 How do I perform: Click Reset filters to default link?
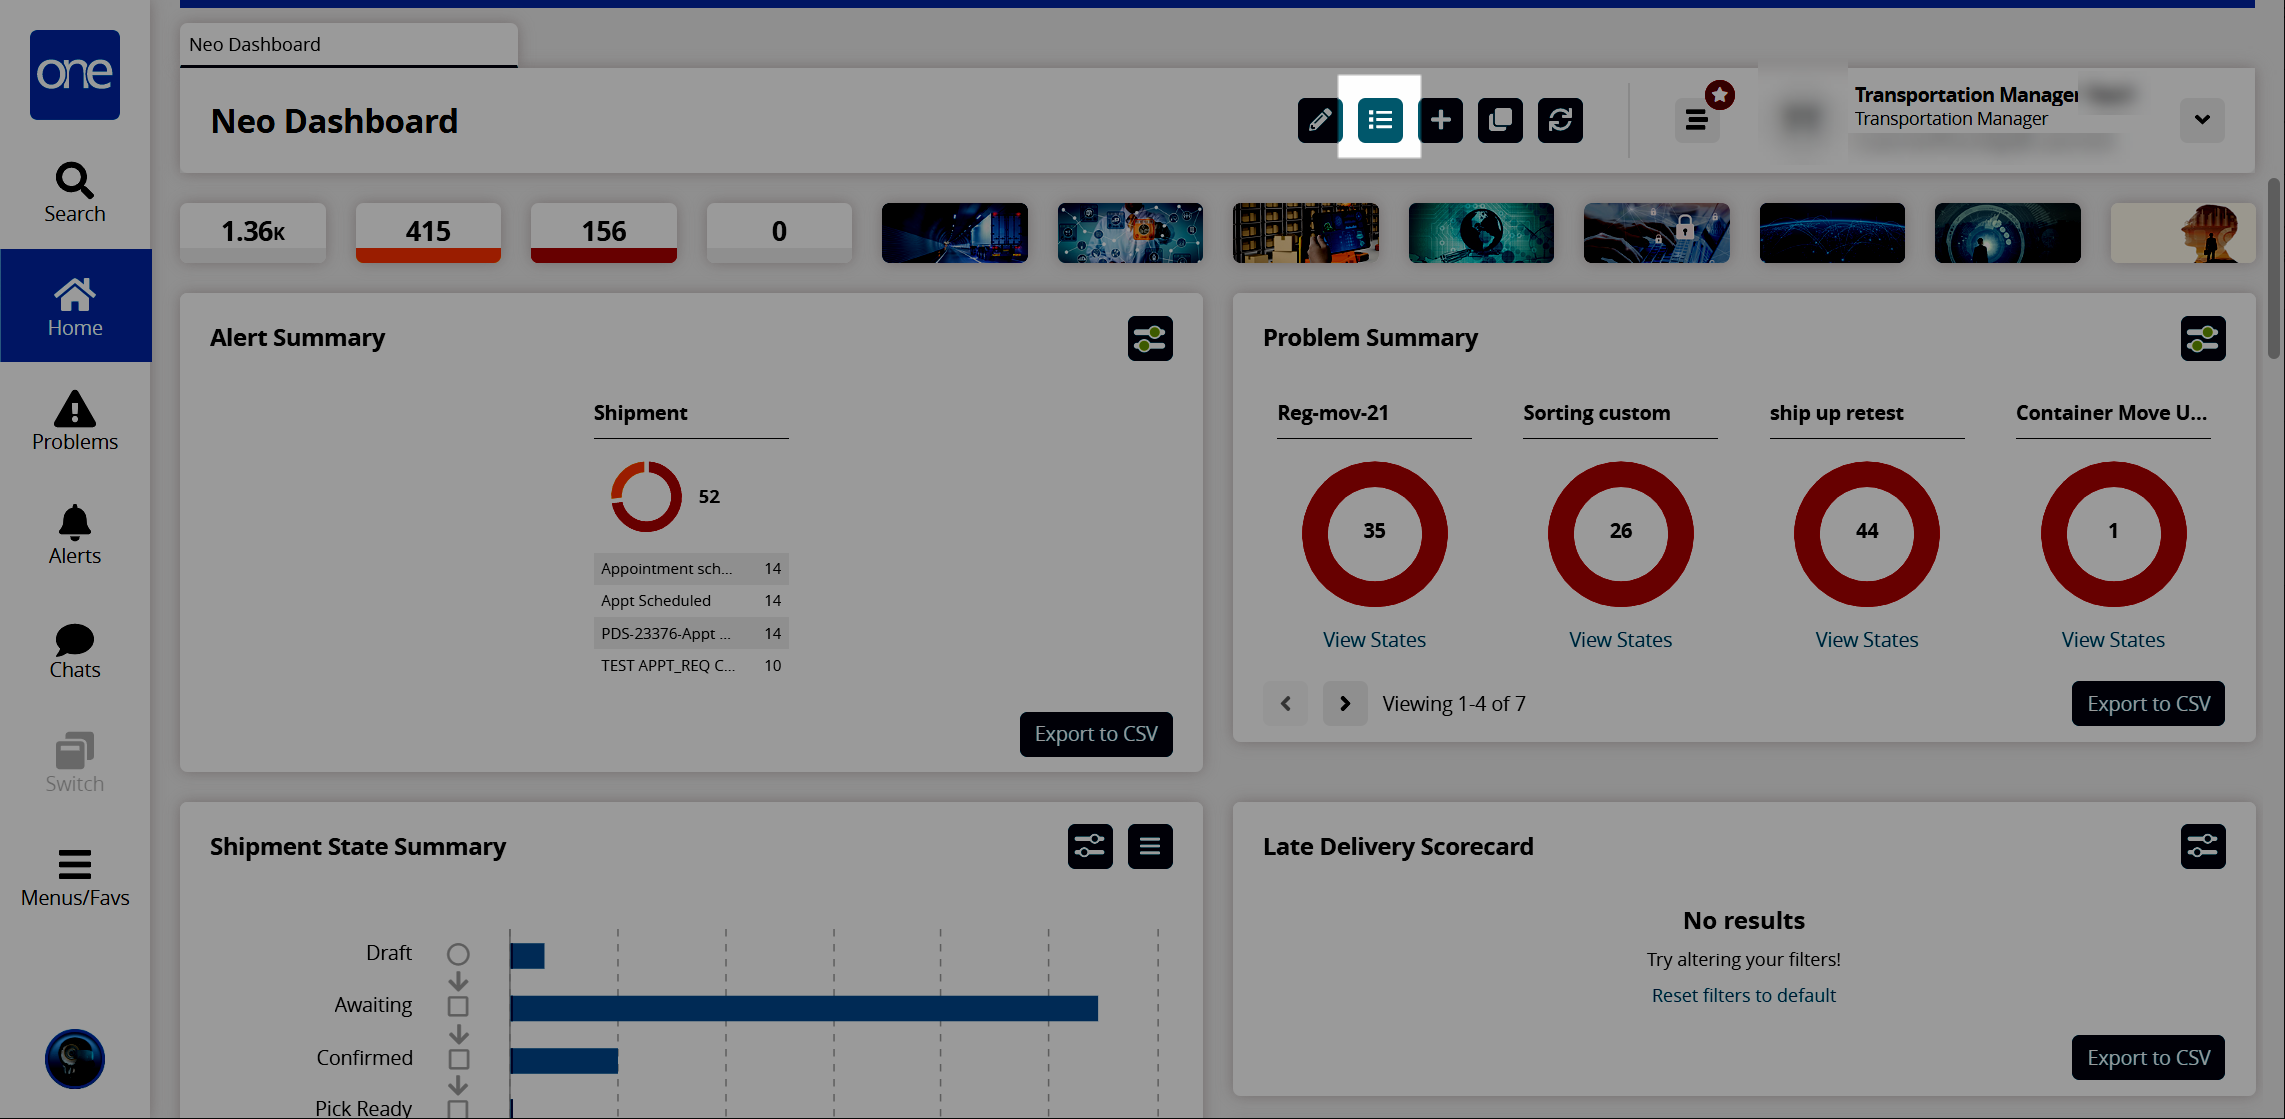(1743, 995)
